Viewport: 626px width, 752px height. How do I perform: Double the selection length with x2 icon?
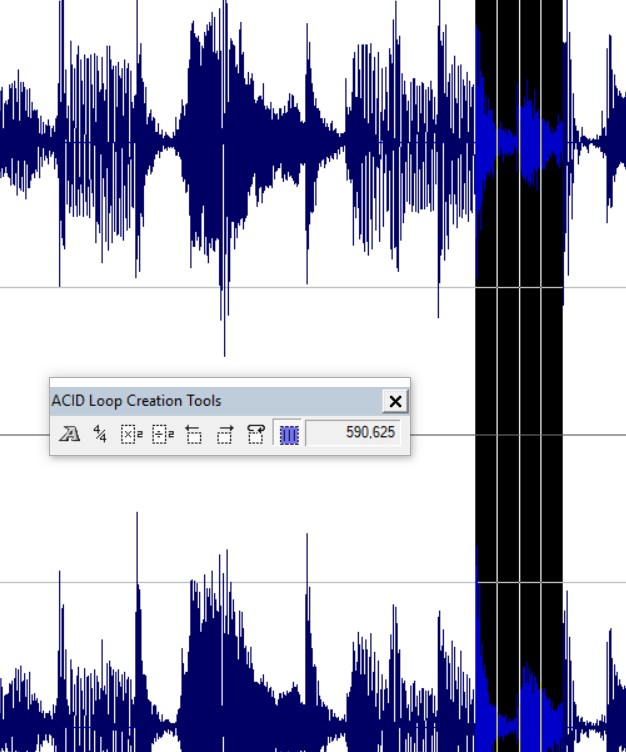(x=131, y=434)
